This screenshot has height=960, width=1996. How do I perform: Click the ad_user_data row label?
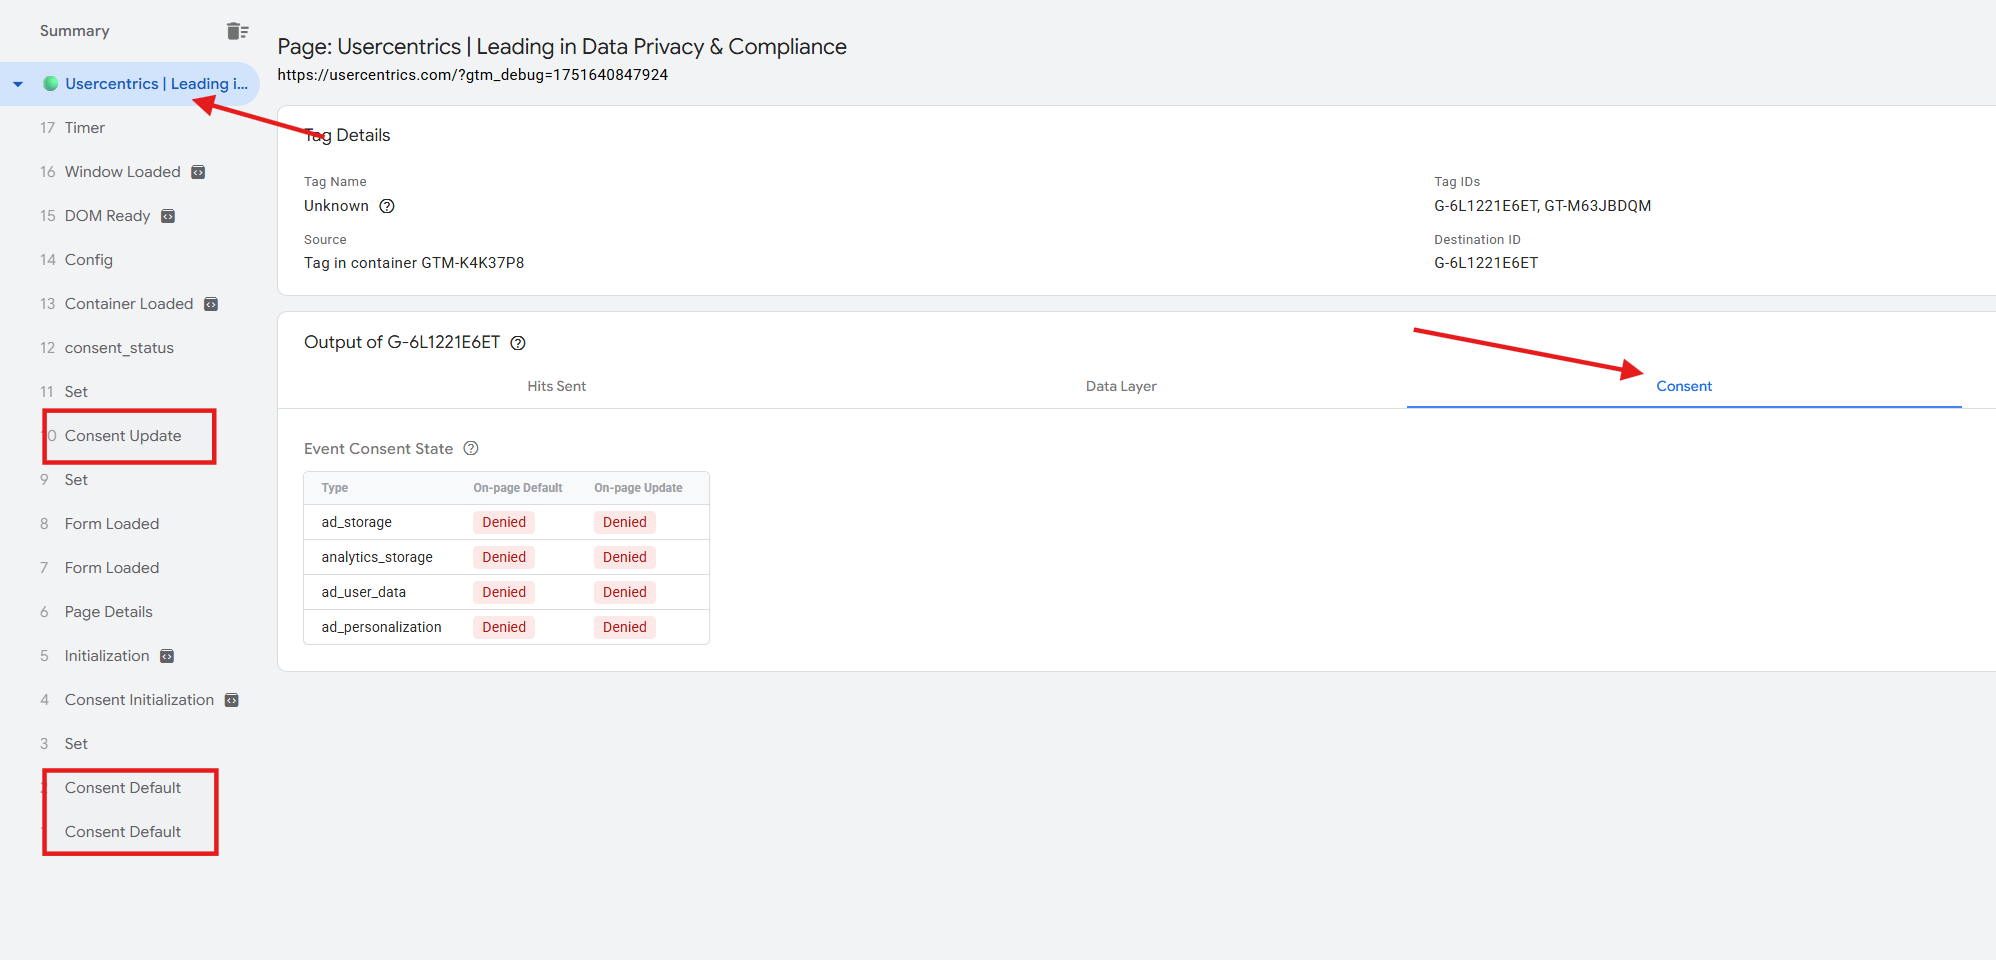(x=363, y=592)
